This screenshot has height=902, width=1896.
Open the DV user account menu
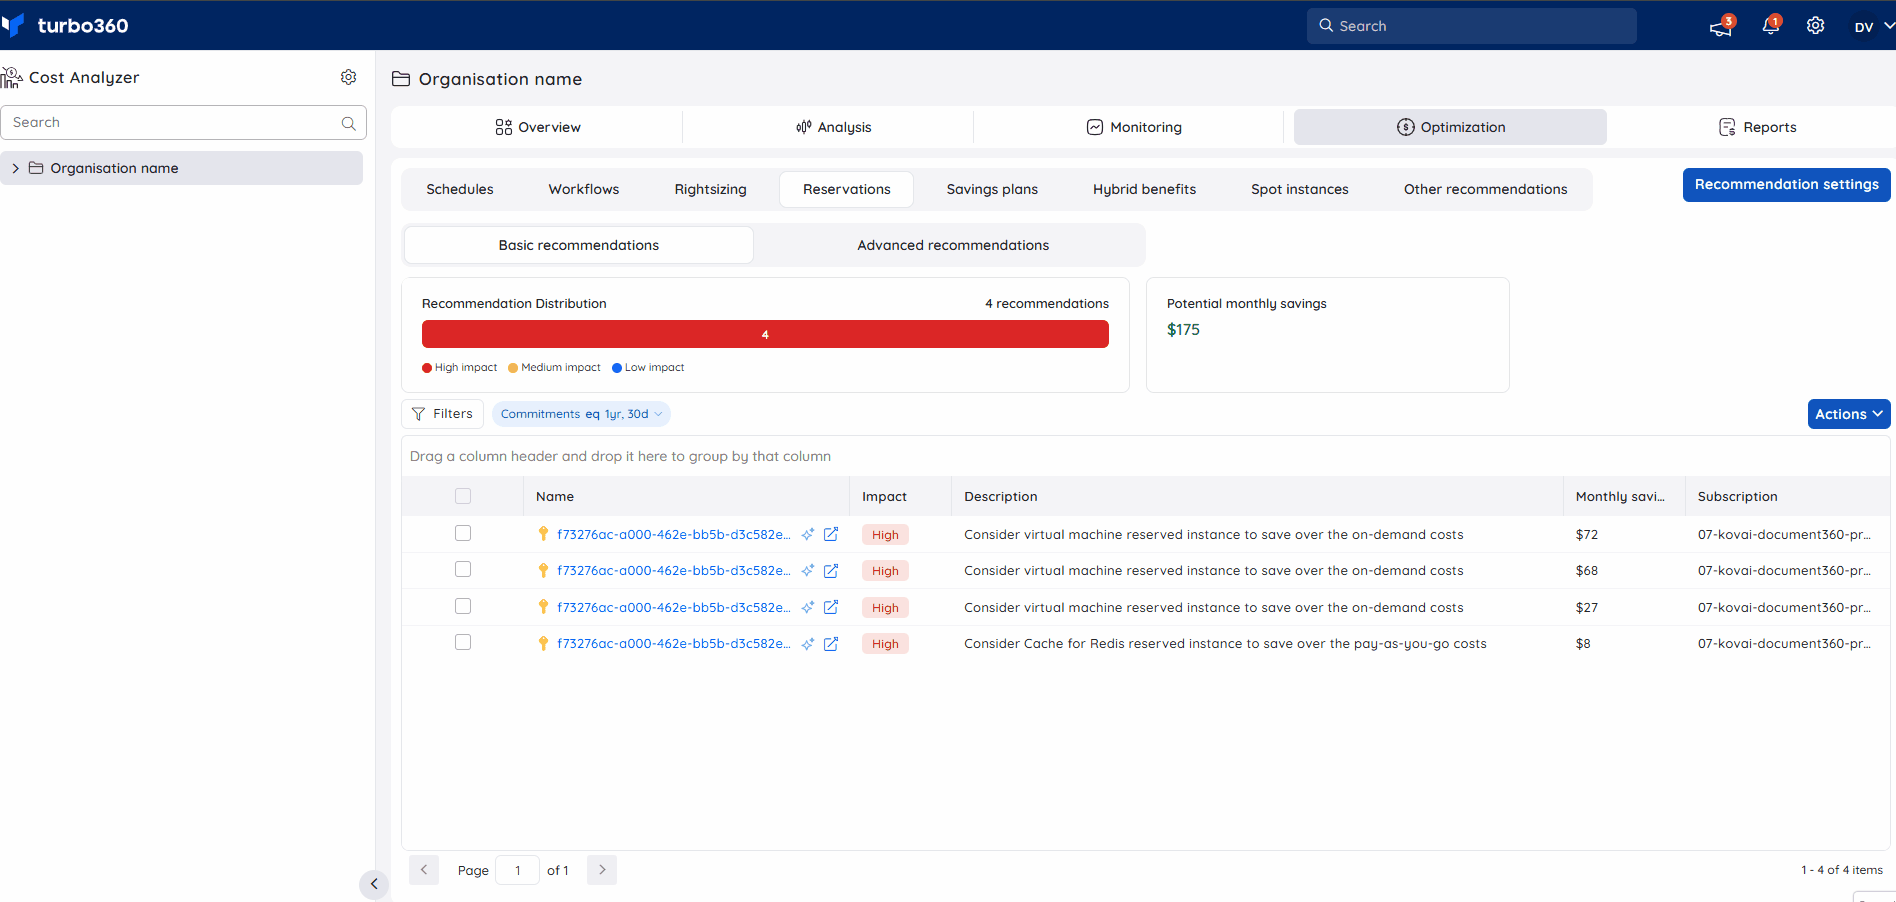[x=1872, y=26]
